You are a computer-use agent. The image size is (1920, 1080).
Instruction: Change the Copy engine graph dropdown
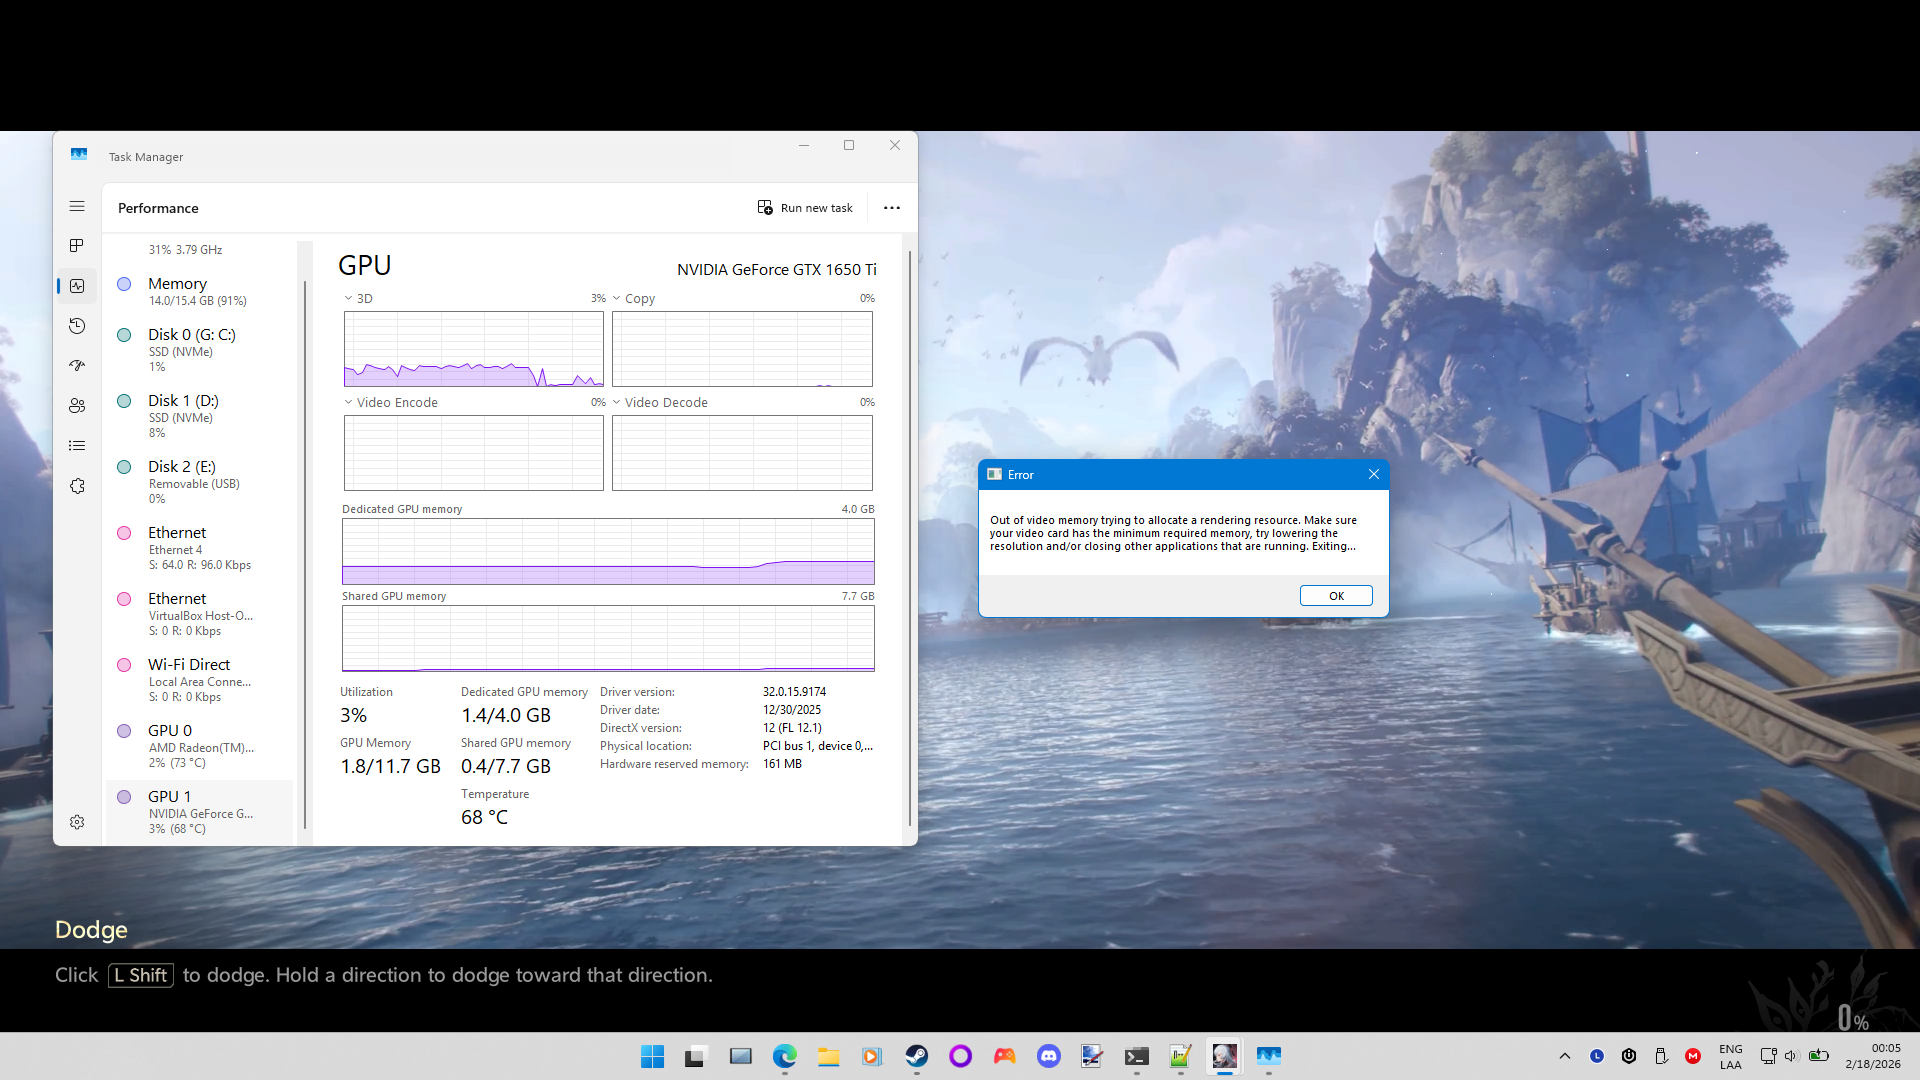[x=617, y=299]
